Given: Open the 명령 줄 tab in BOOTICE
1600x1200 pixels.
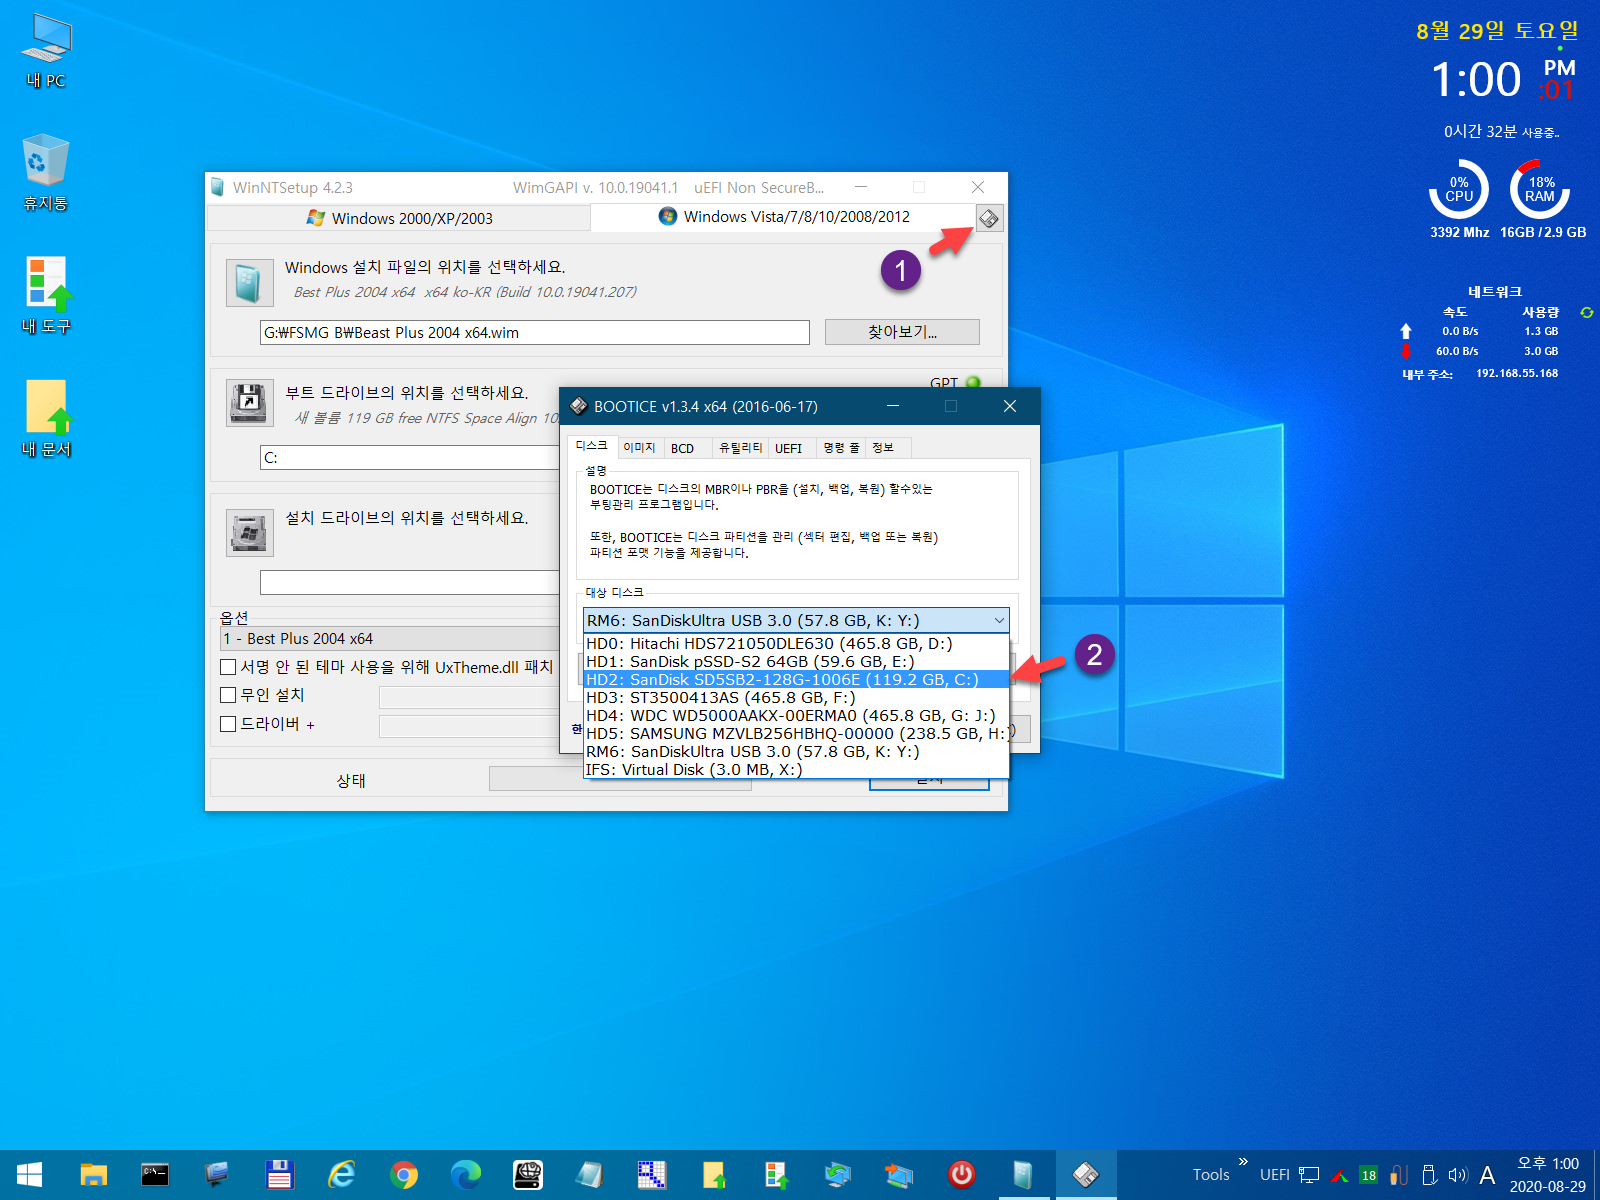Looking at the screenshot, I should [x=842, y=448].
